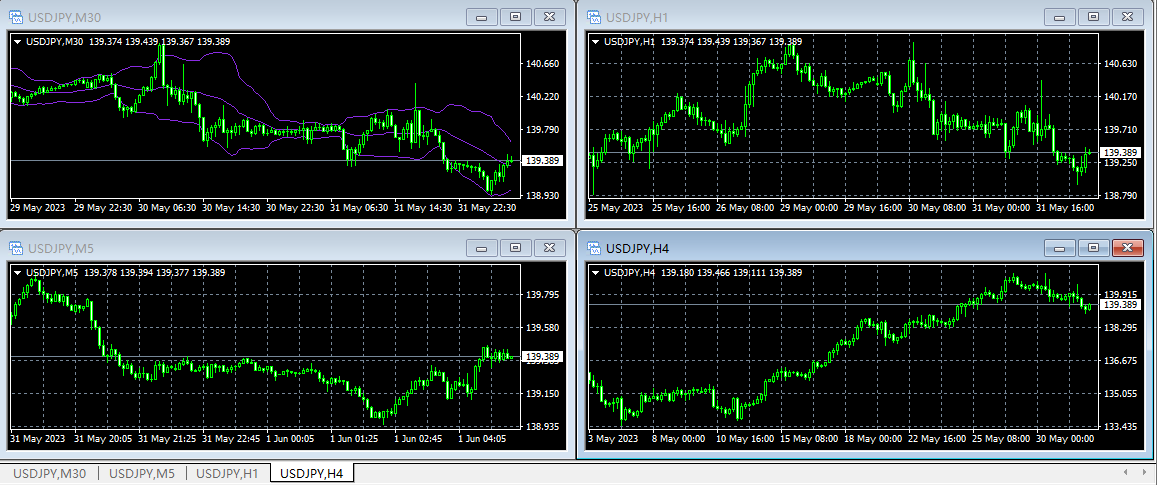The image size is (1157, 485).
Task: Close the active USDJPY,H4 chart window
Action: click(1127, 248)
